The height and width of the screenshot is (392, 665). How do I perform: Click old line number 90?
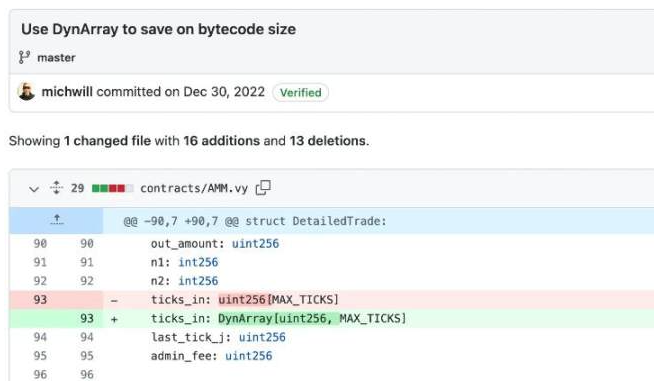tap(40, 244)
